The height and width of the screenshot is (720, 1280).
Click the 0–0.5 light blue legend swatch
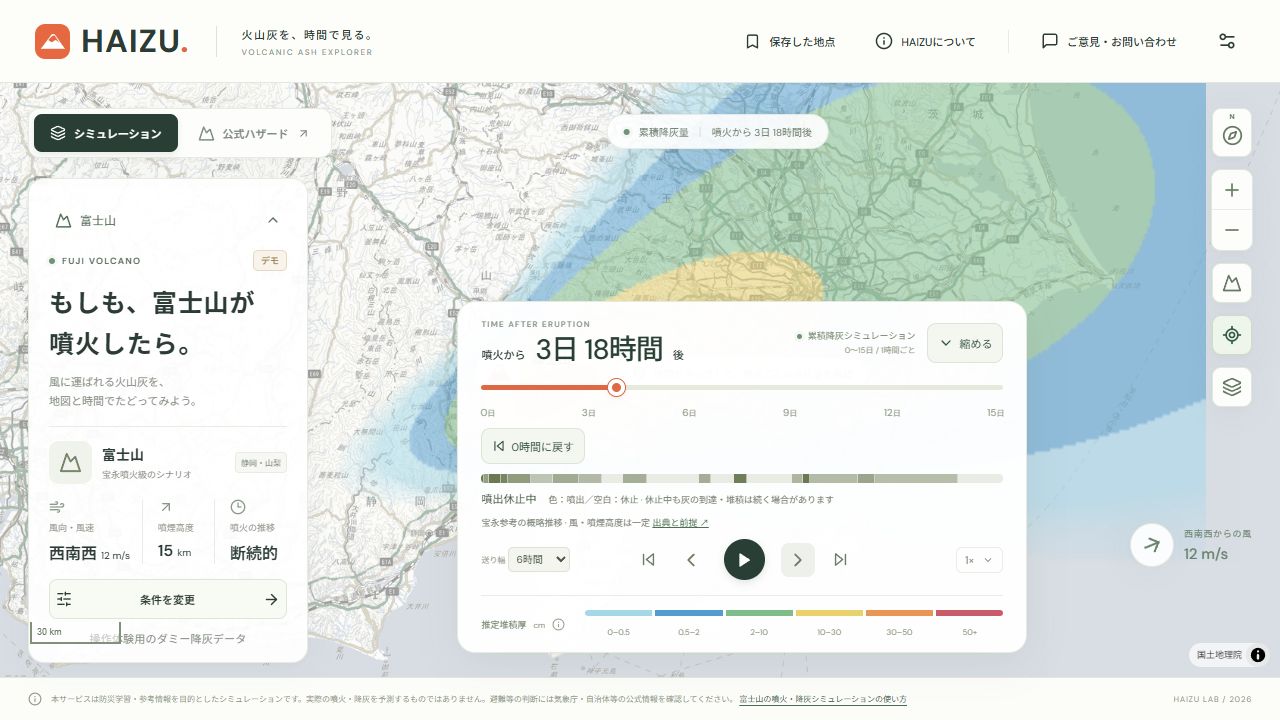pos(619,613)
